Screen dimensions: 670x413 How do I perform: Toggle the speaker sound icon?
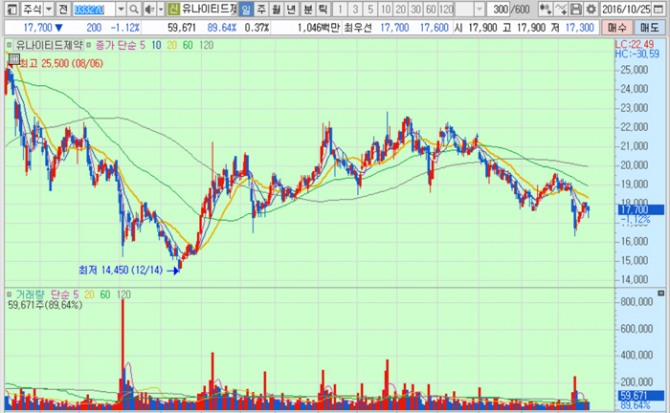tap(149, 9)
